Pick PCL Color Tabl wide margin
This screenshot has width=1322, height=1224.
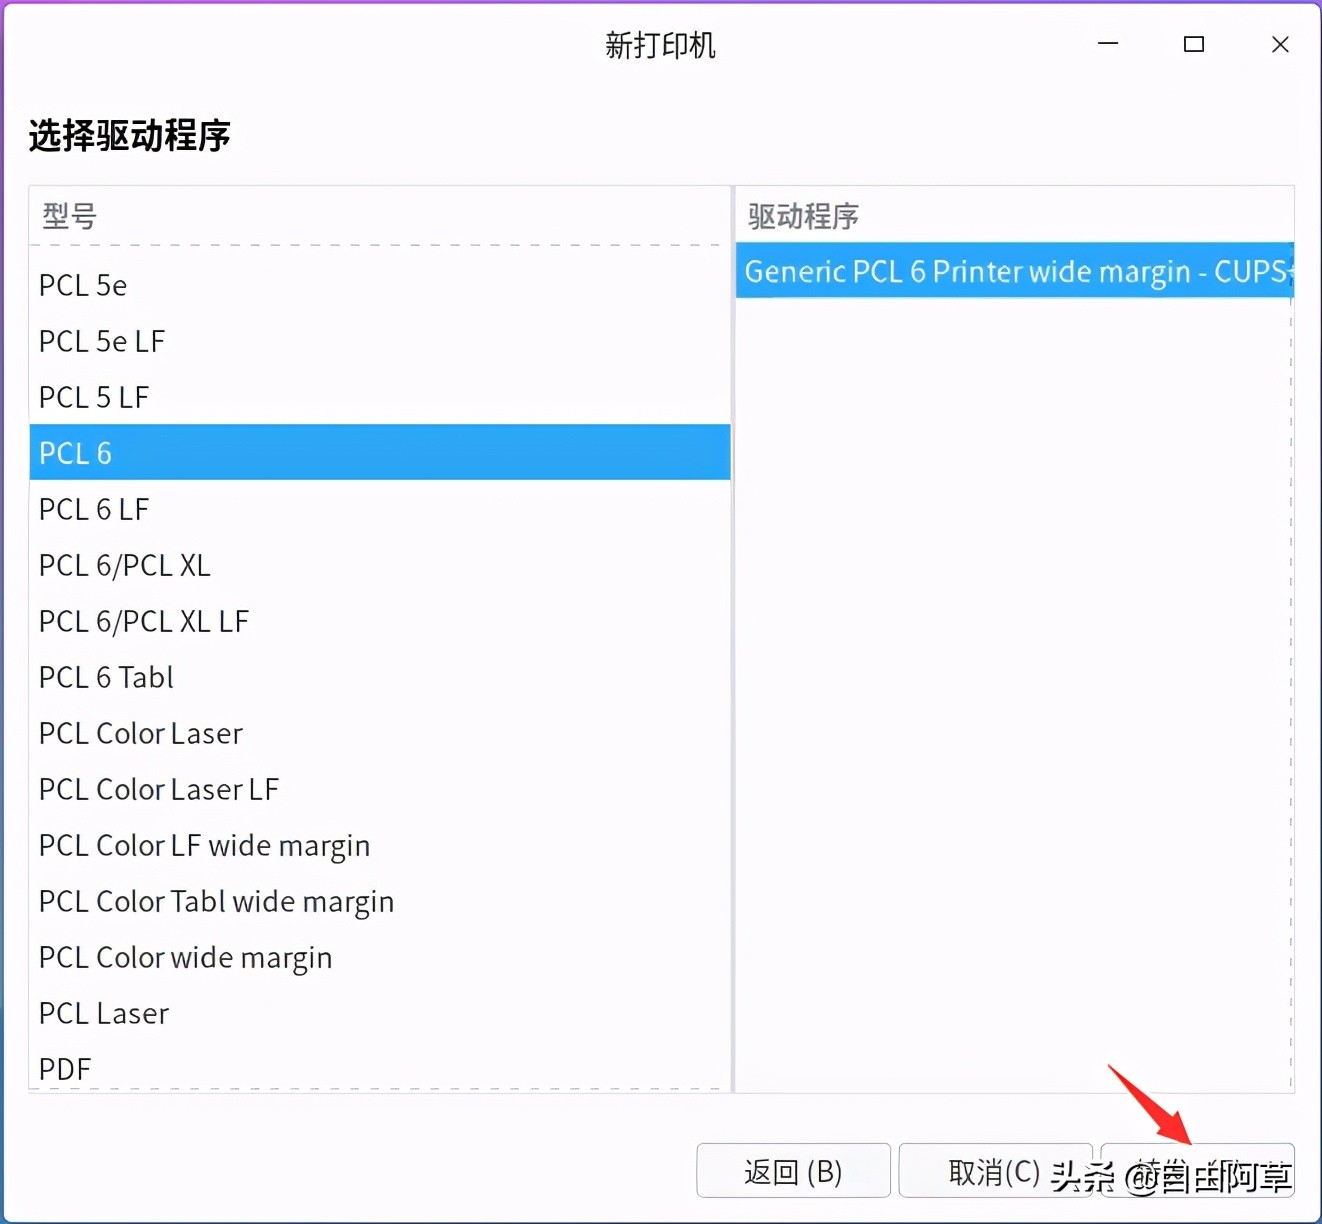coord(215,901)
